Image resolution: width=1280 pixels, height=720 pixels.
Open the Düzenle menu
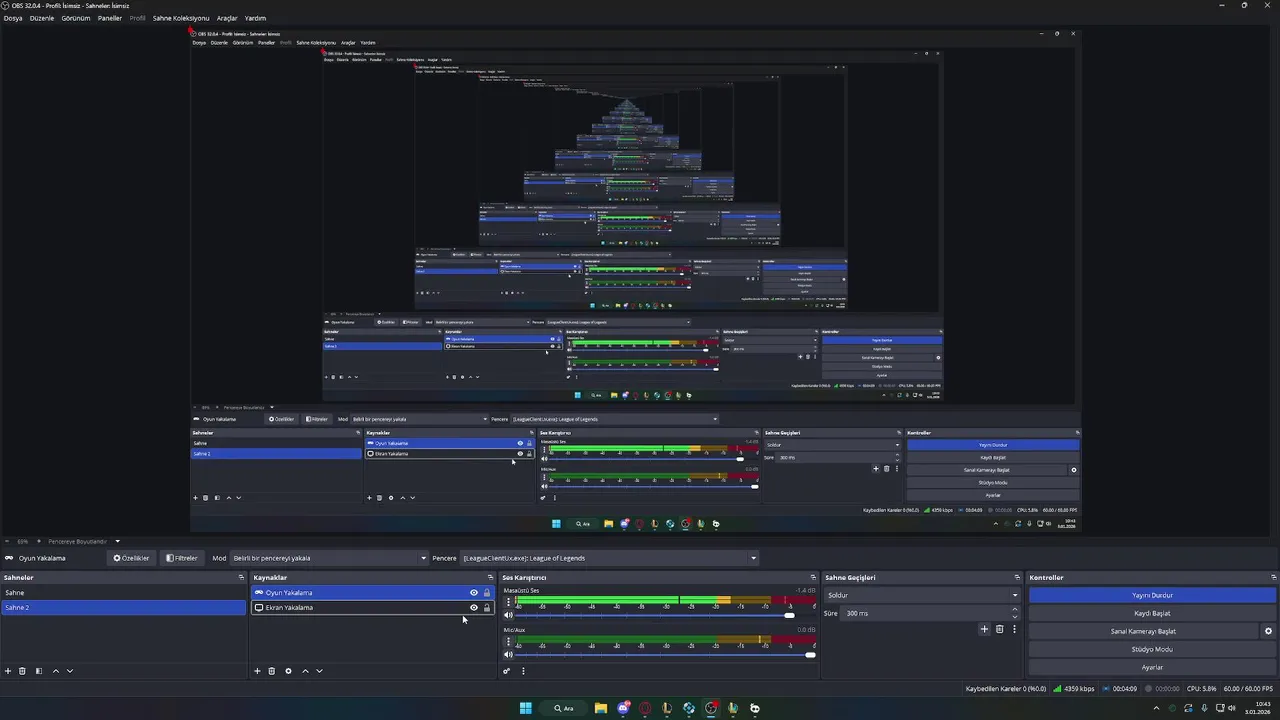[x=42, y=18]
